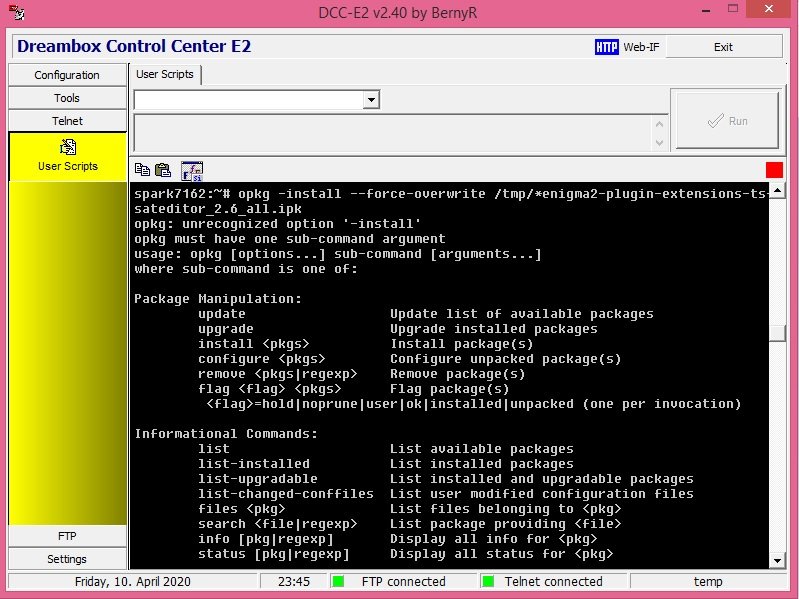Click the Web-IF link label

coord(641,47)
